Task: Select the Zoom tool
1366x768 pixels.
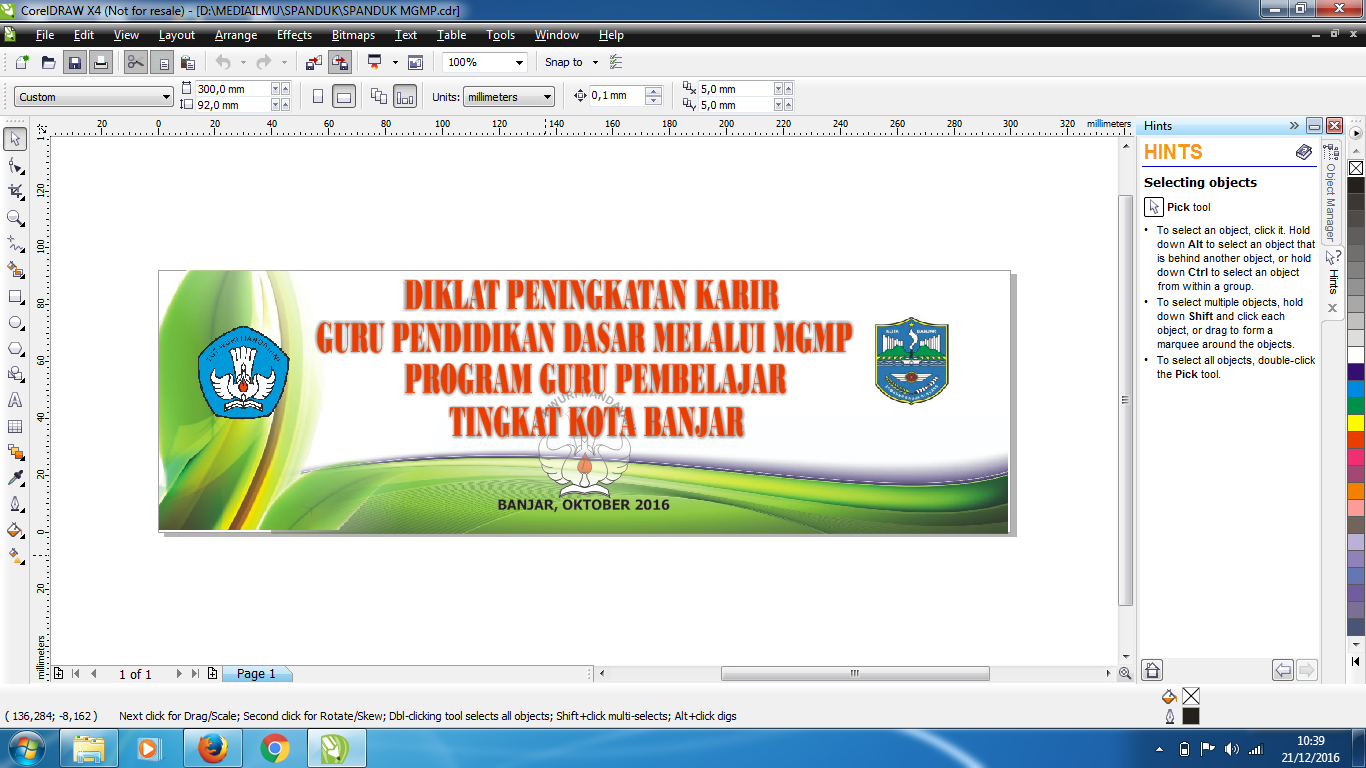Action: coord(14,215)
